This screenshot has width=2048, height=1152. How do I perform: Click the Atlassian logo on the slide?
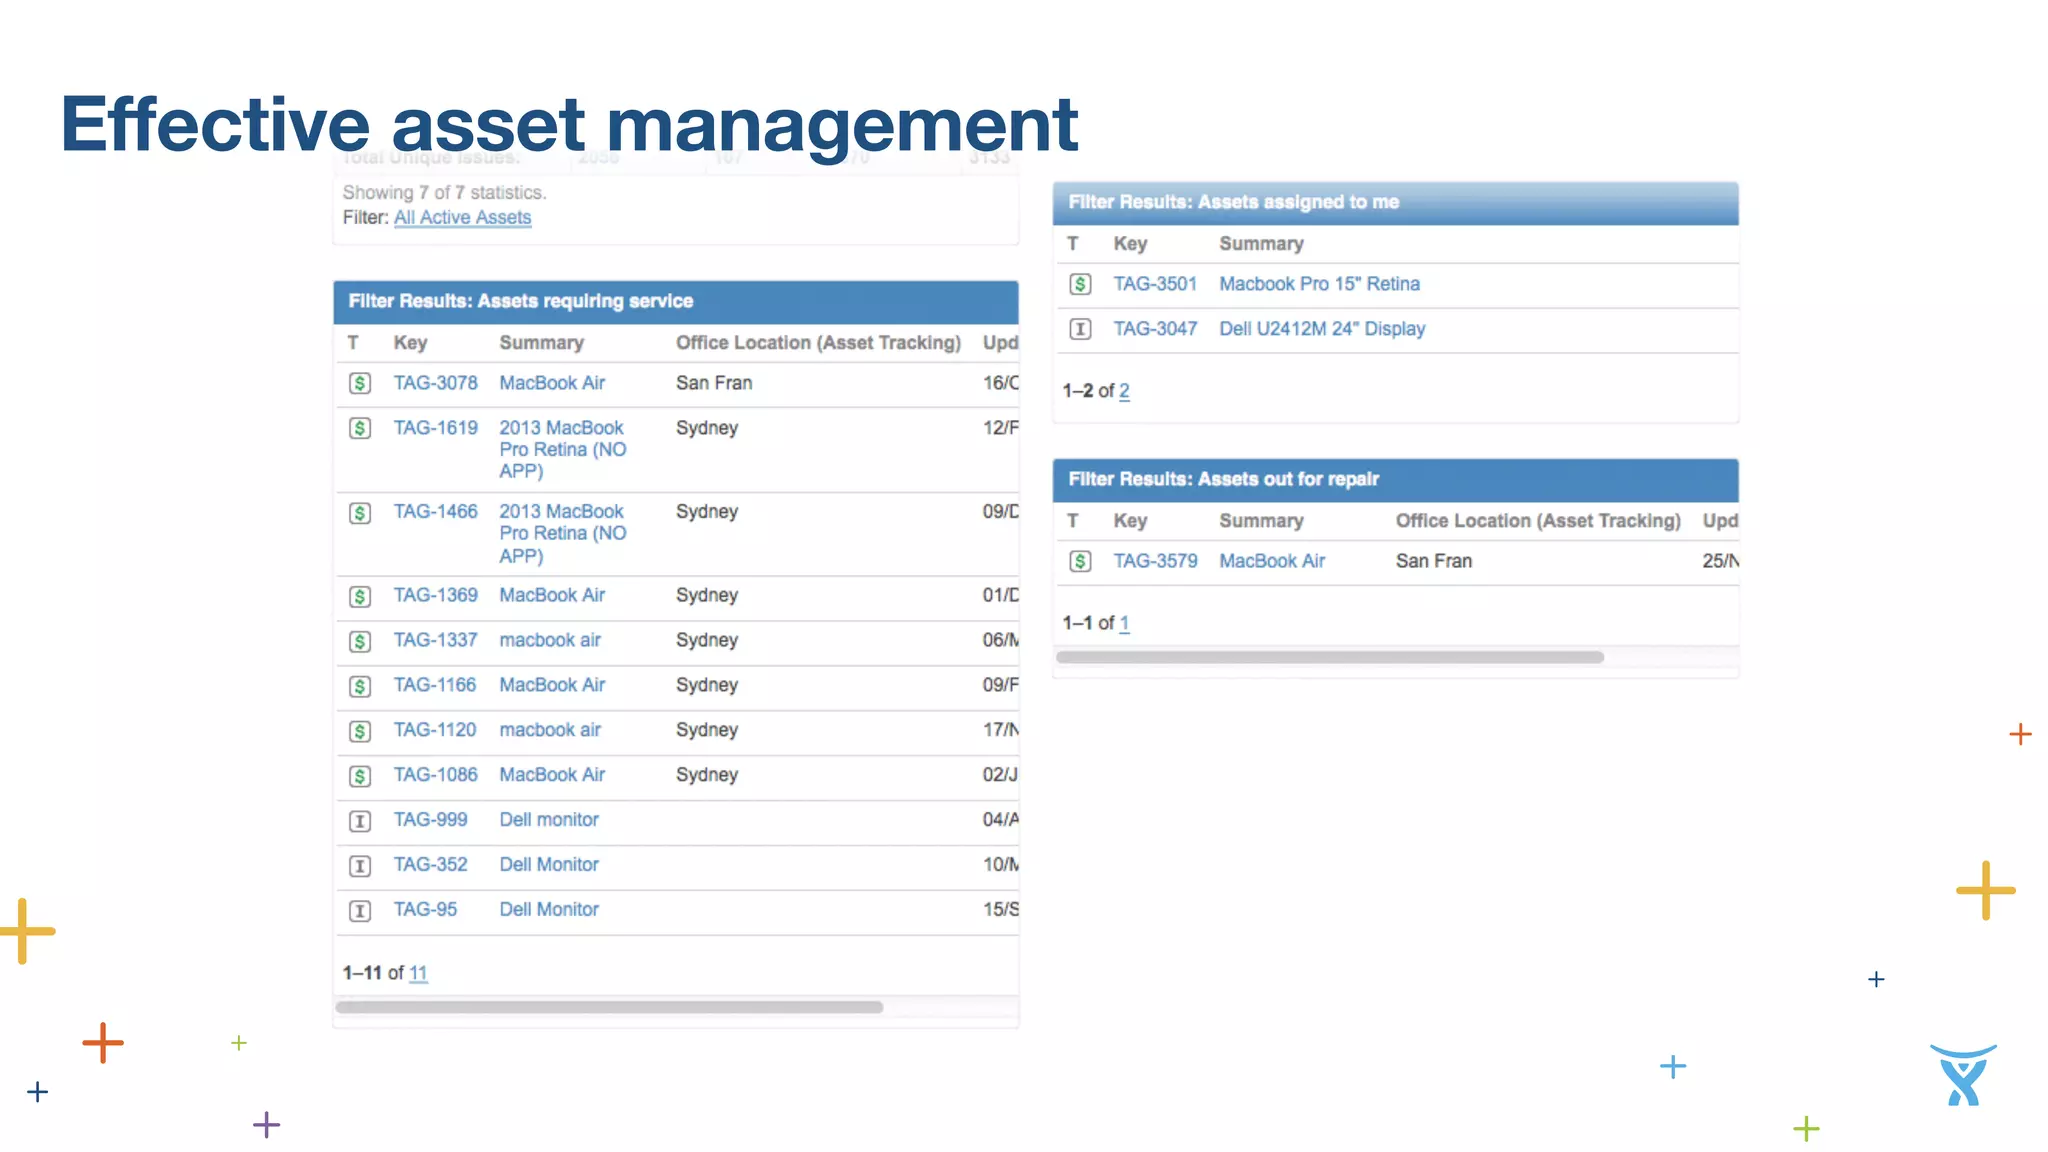pos(1963,1075)
